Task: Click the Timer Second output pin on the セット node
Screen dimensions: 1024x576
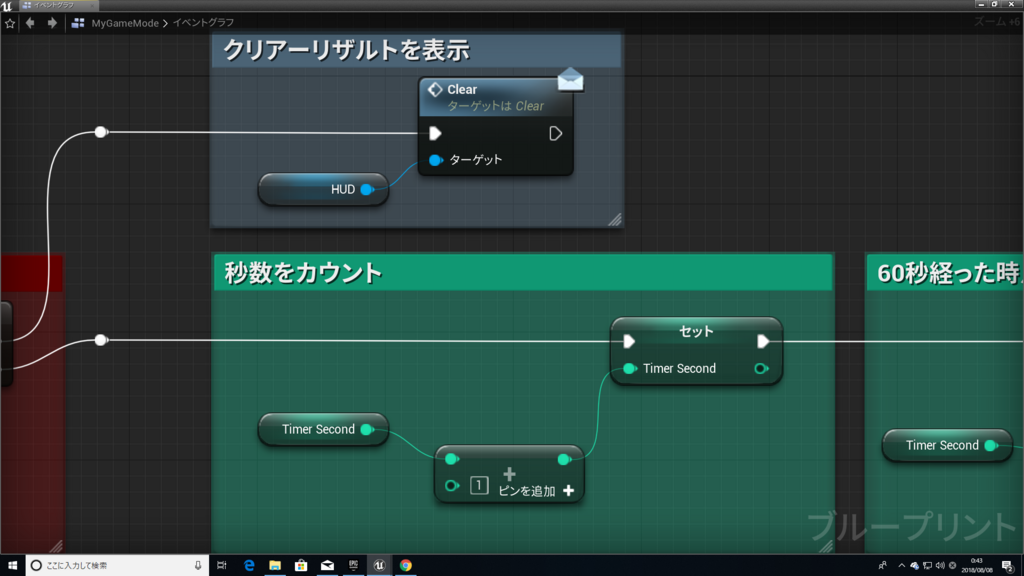Action: tap(762, 368)
